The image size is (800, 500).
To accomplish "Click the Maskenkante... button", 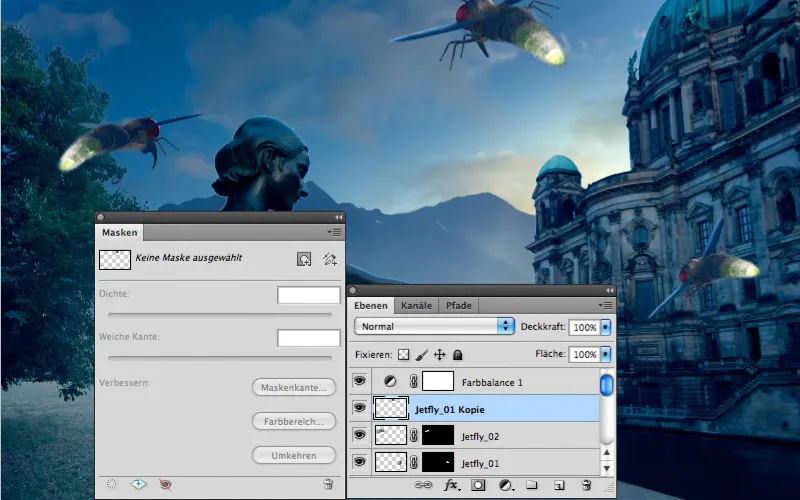I will click(294, 388).
